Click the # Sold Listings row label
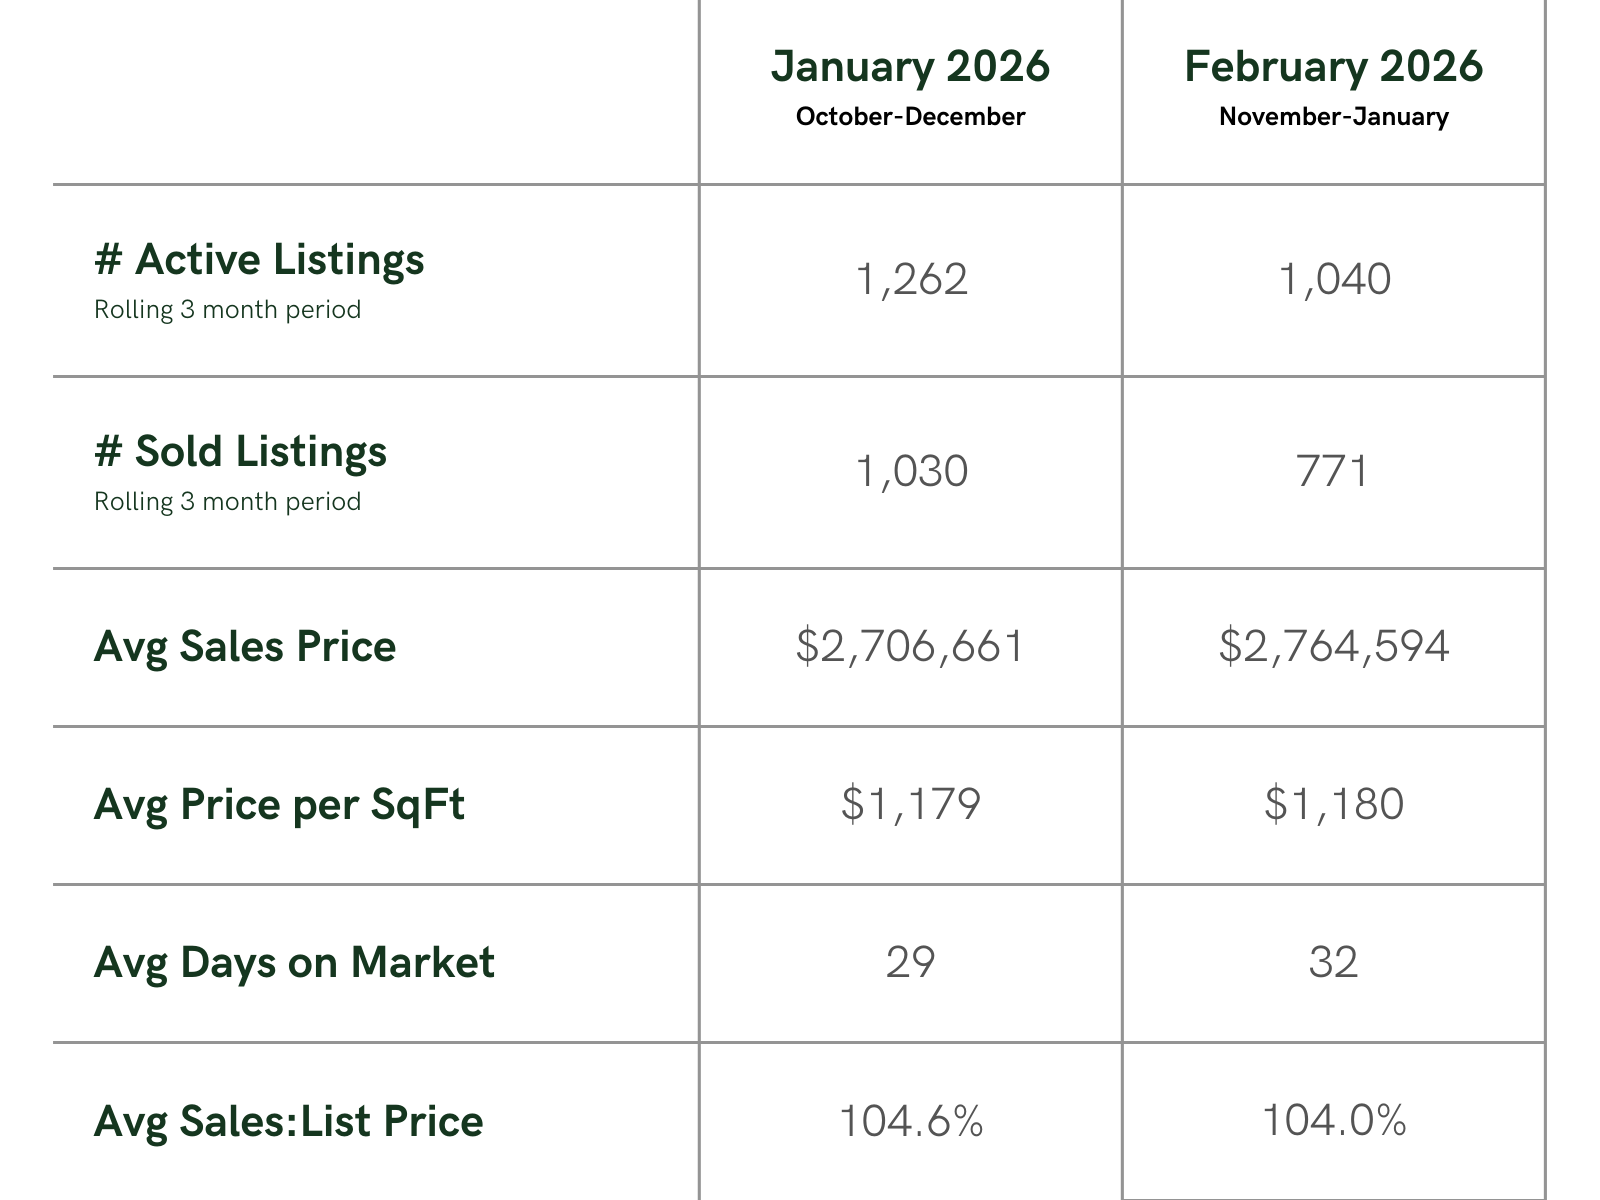Image resolution: width=1600 pixels, height=1200 pixels. tap(240, 451)
